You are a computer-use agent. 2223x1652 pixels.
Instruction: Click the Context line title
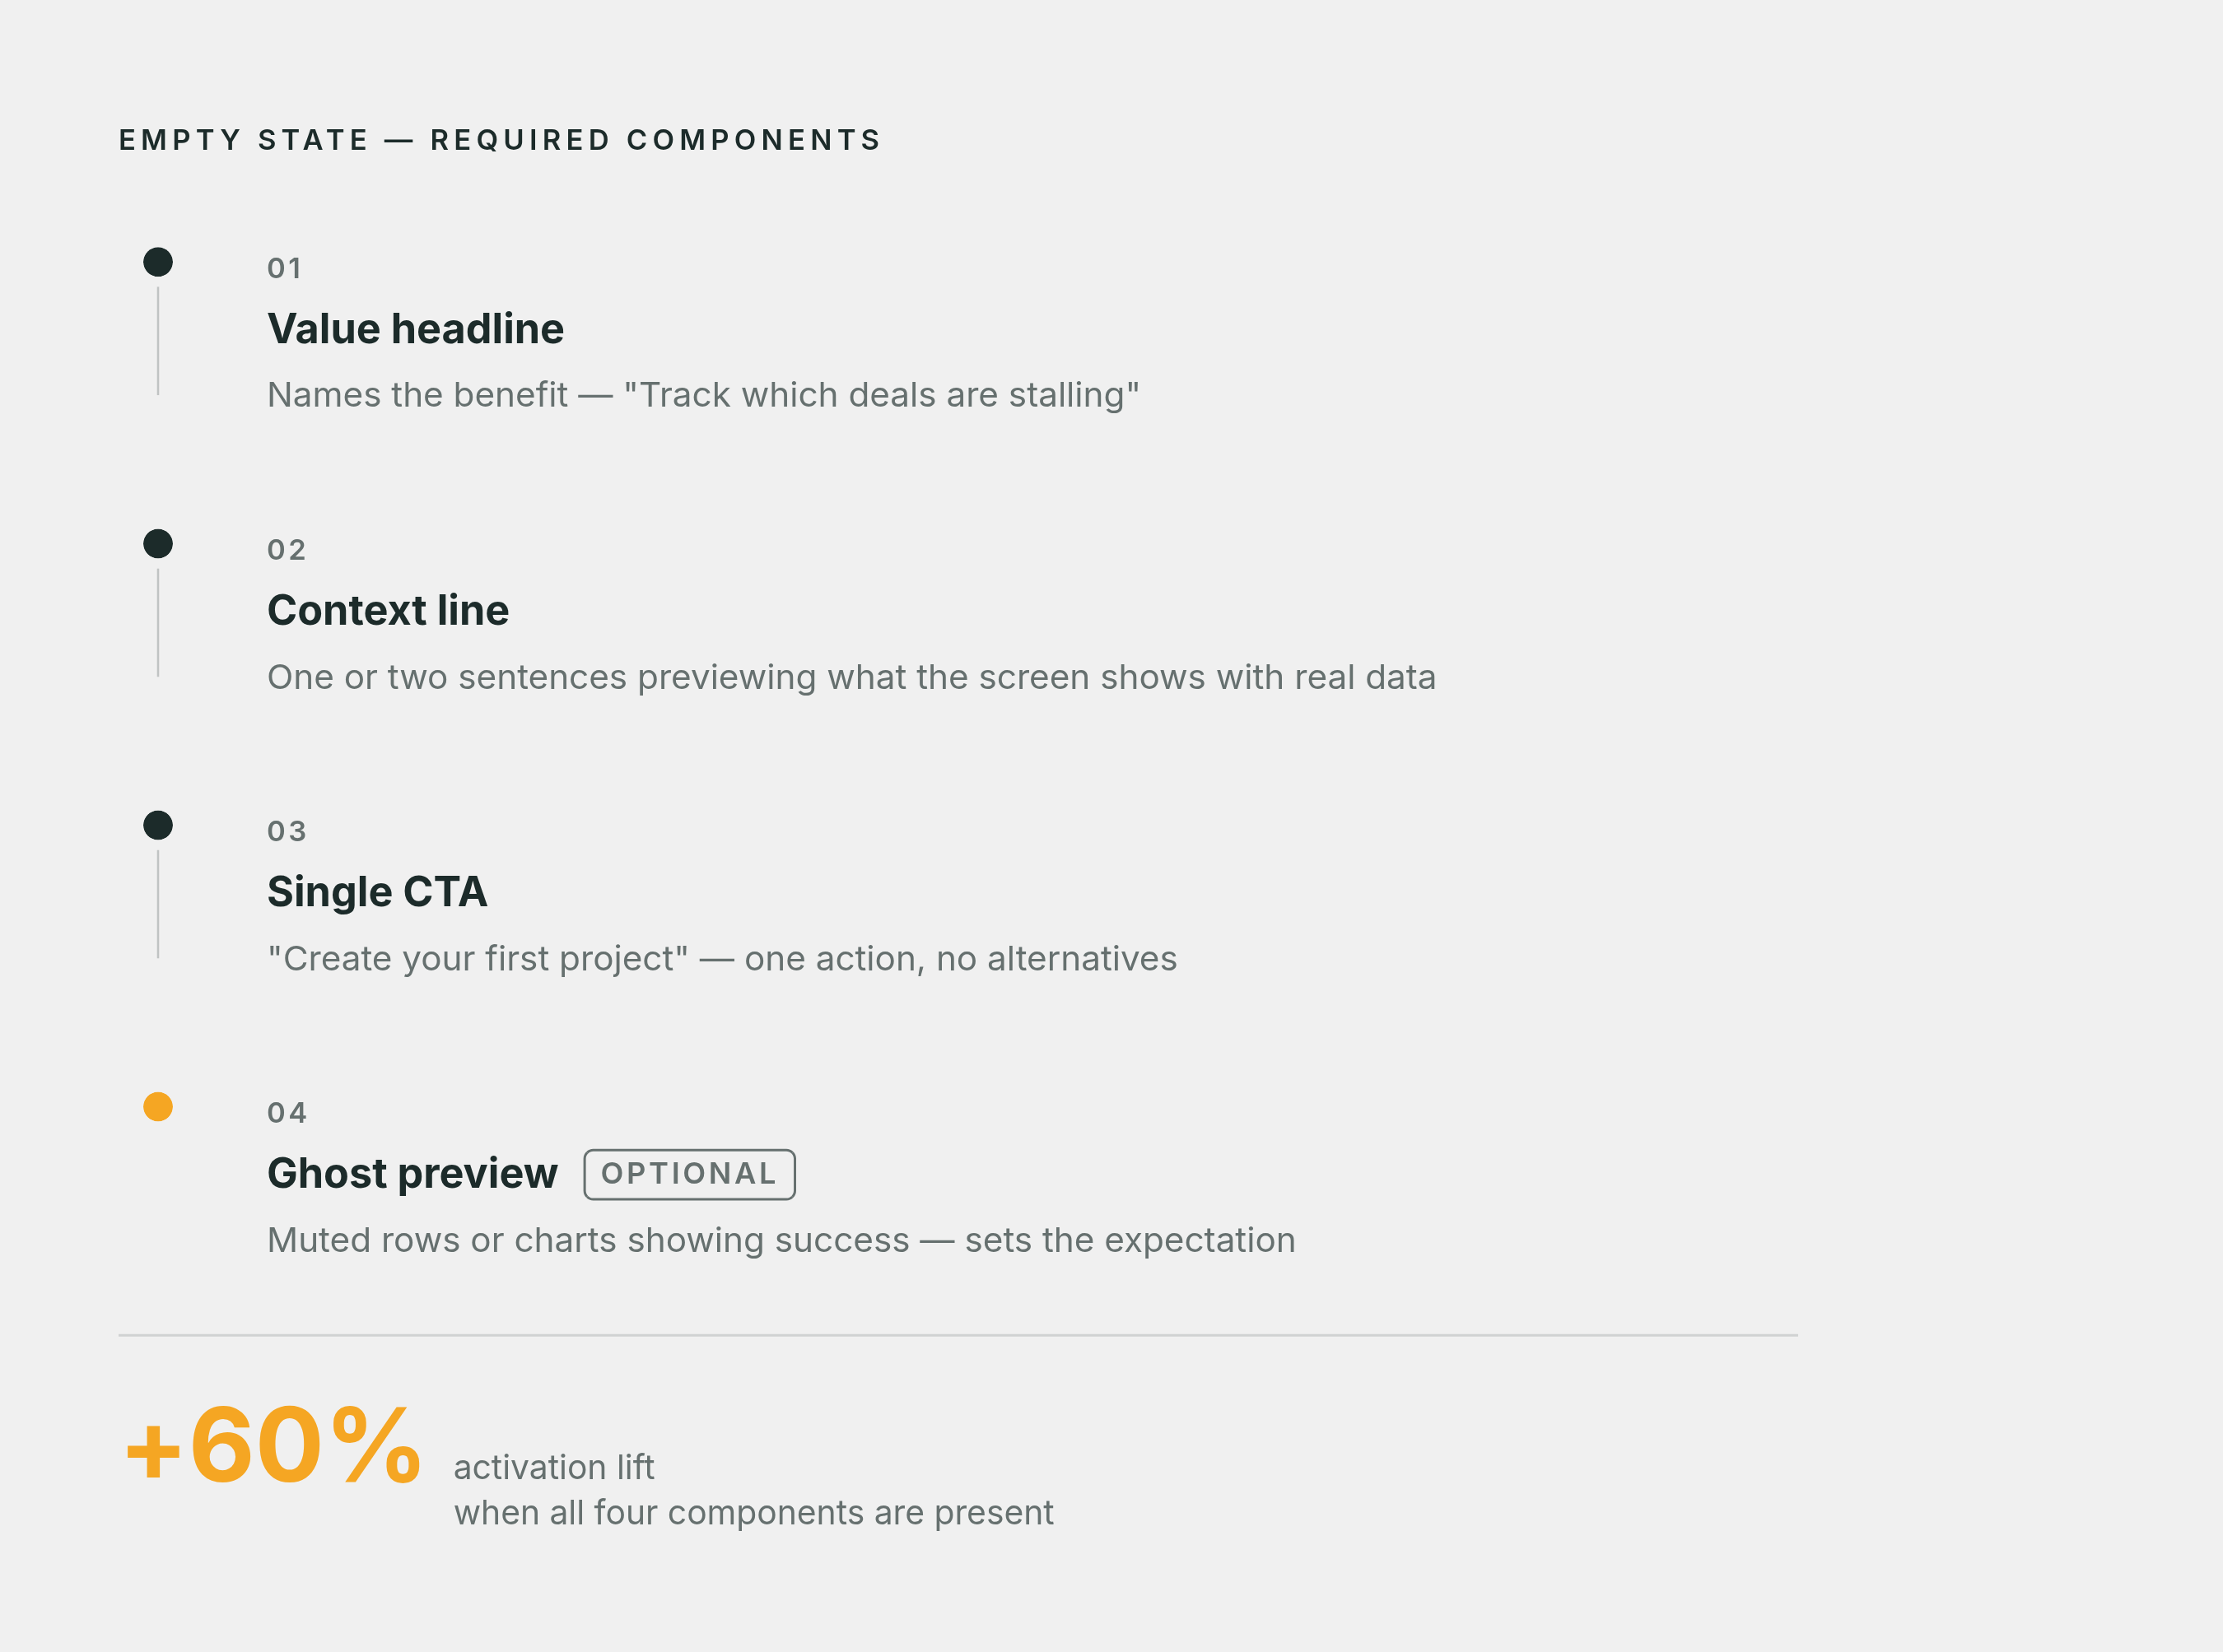[388, 611]
